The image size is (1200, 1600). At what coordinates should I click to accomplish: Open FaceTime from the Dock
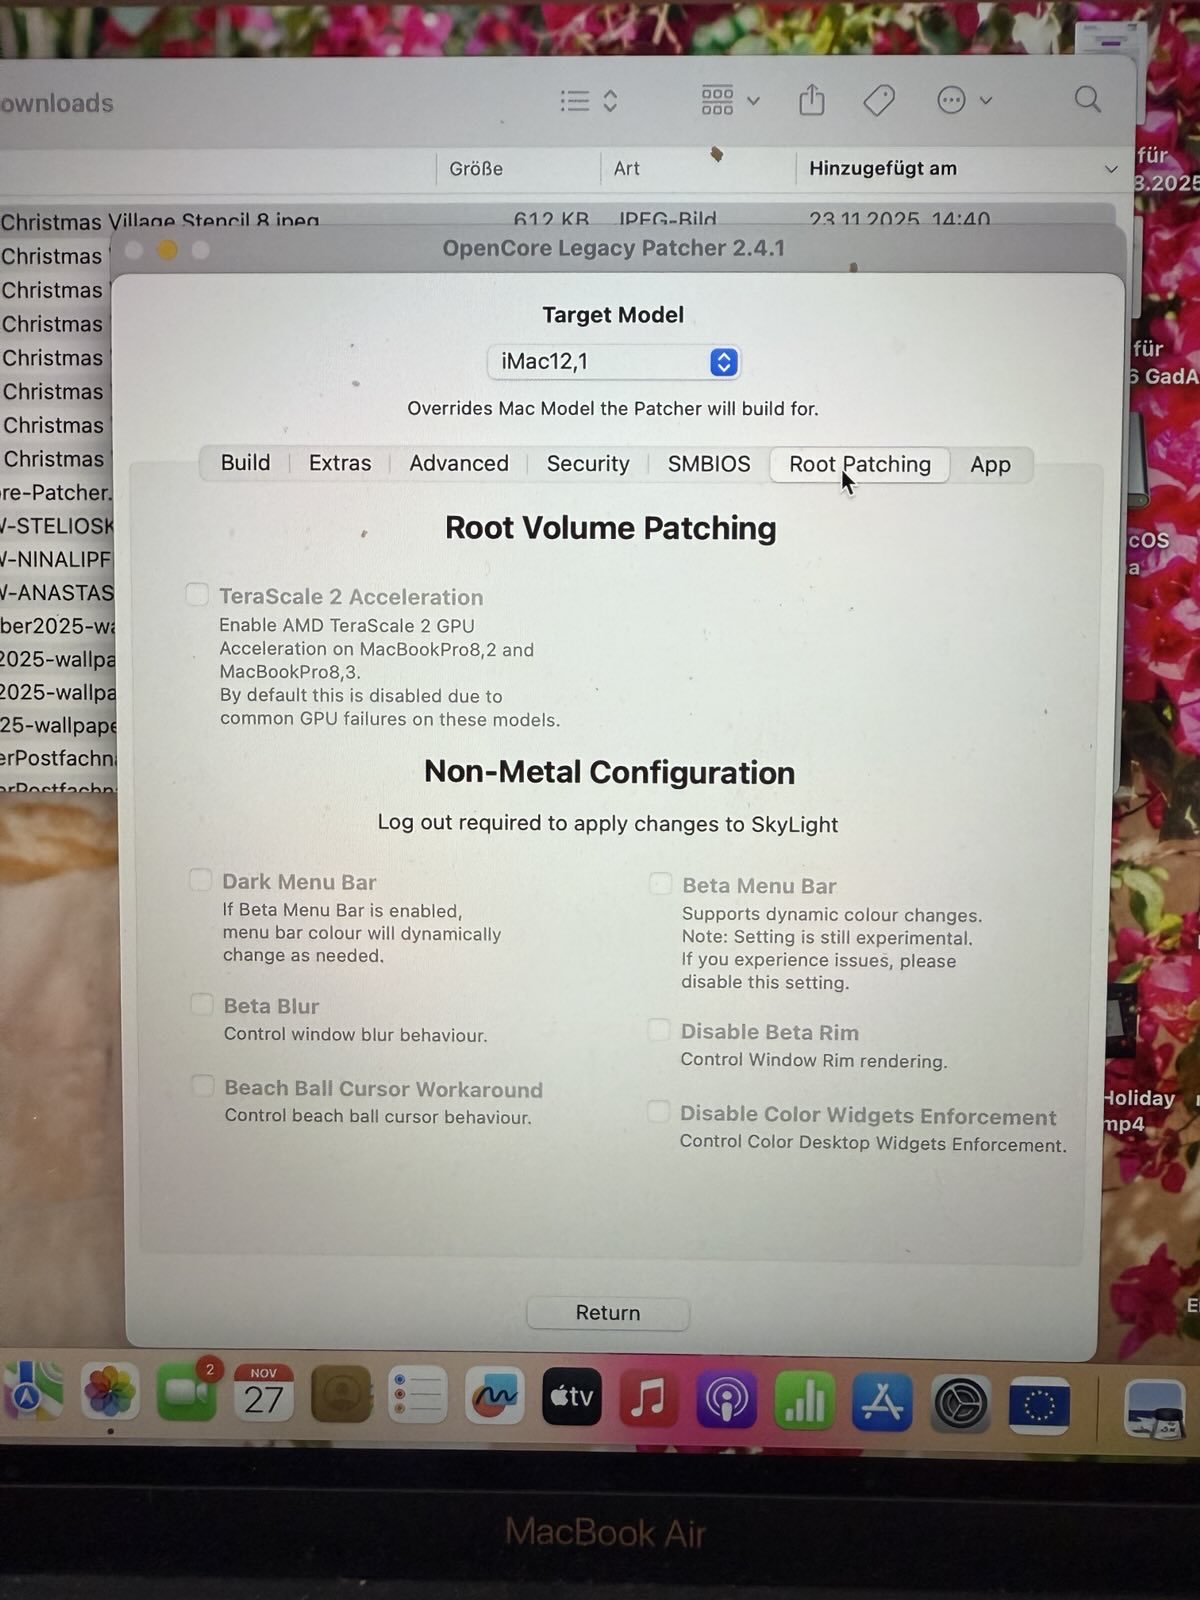[x=187, y=1391]
